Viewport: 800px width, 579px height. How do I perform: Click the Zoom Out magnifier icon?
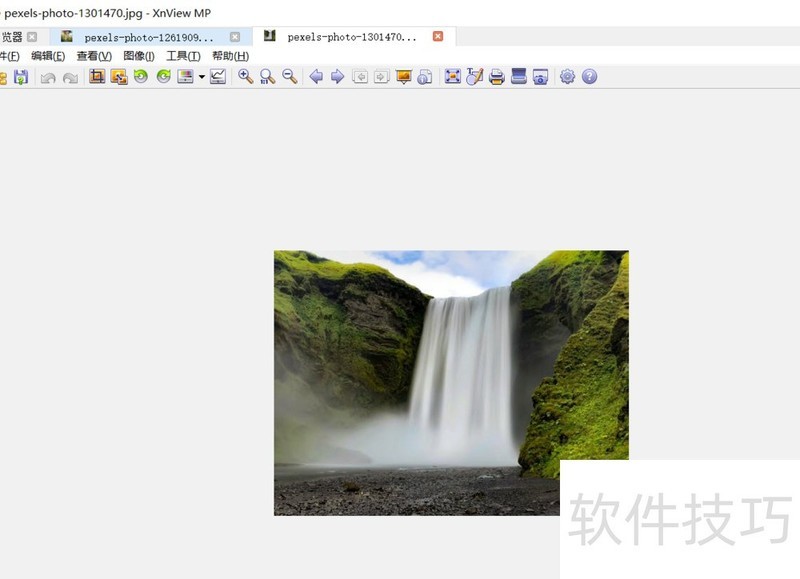(x=288, y=76)
